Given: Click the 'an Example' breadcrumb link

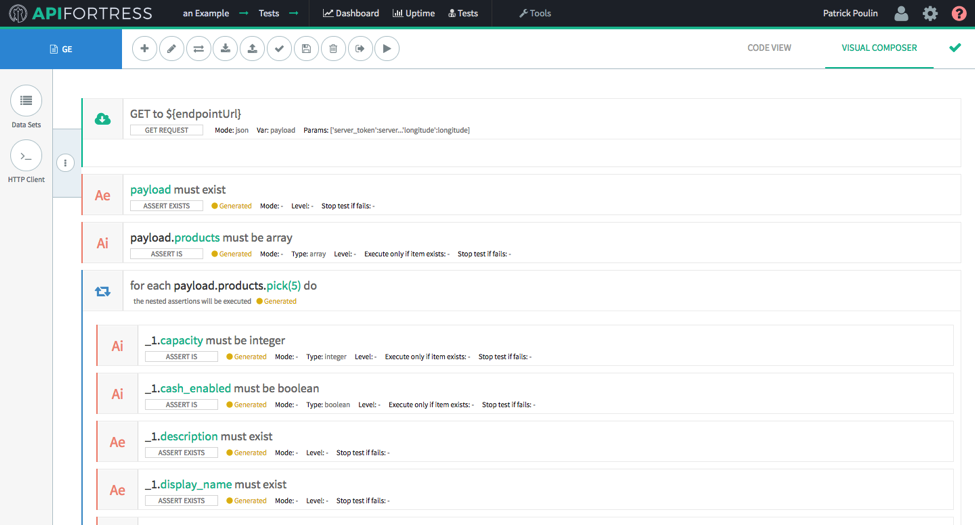Looking at the screenshot, I should 206,13.
